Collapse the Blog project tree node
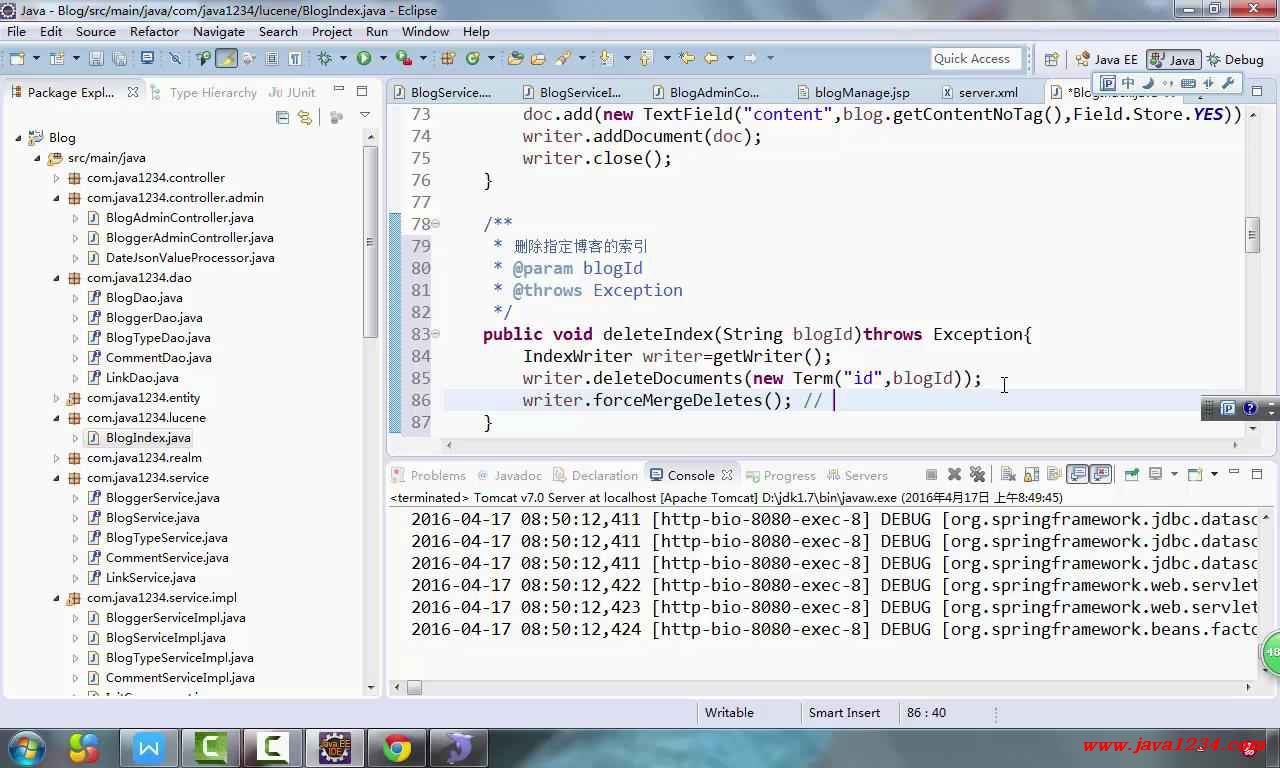Viewport: 1280px width, 768px height. pos(18,138)
